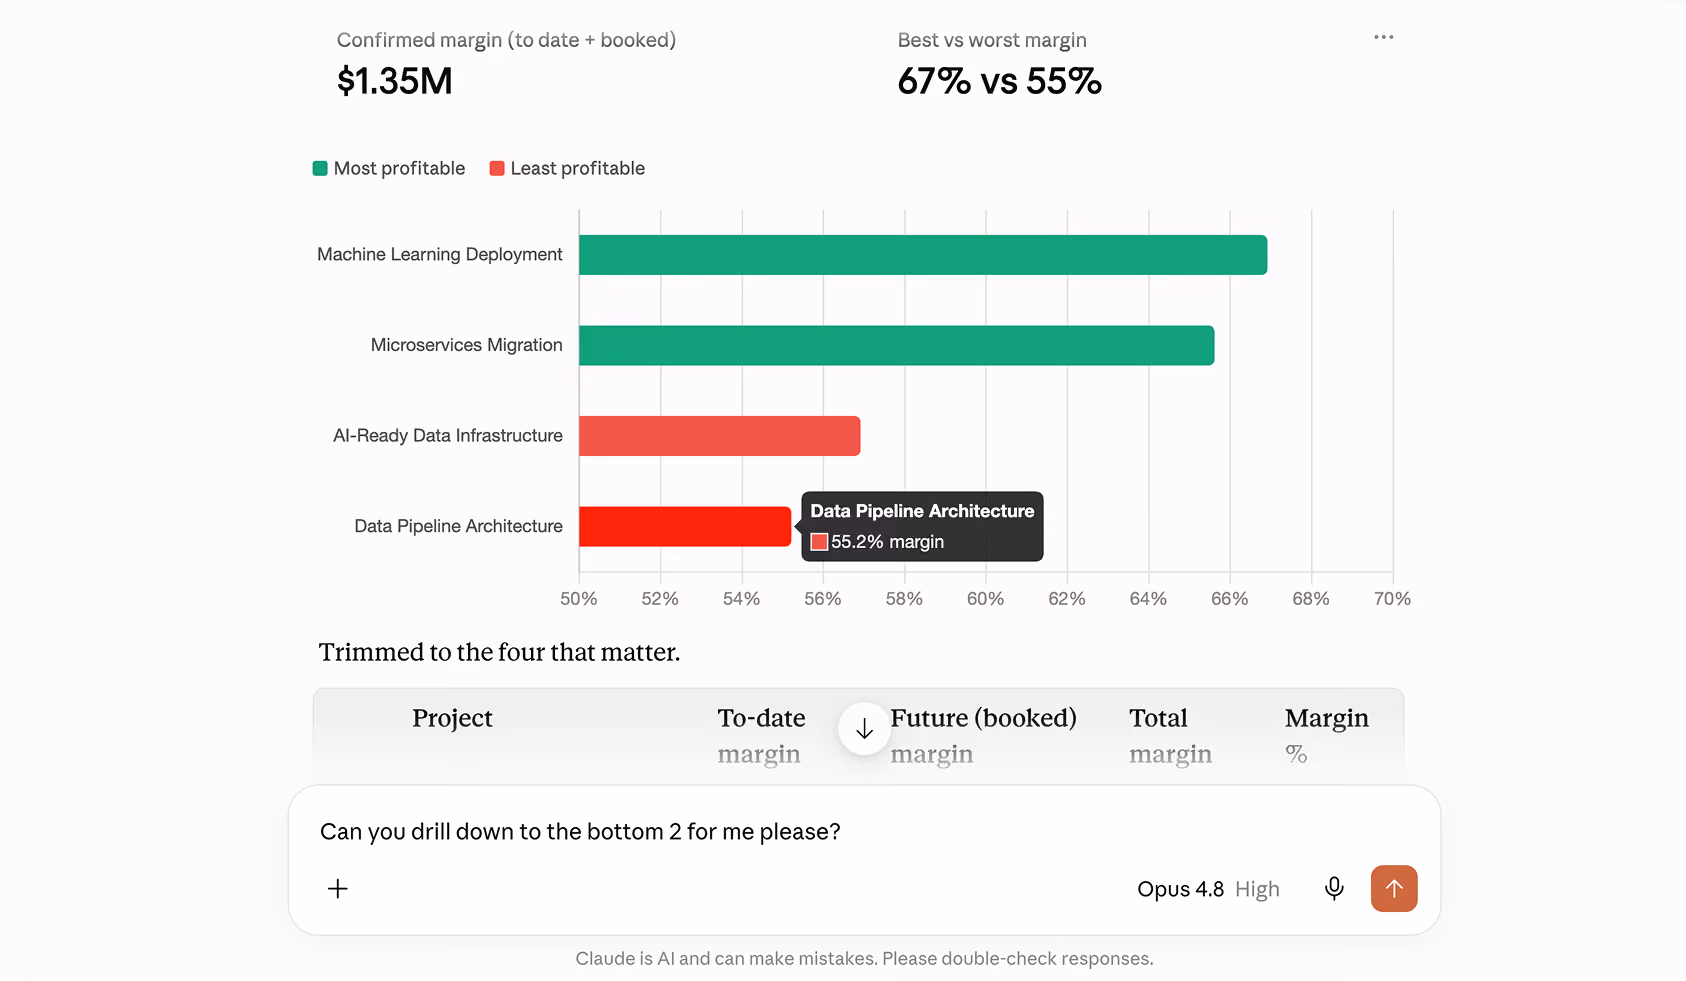Click the Project column header

tap(452, 718)
